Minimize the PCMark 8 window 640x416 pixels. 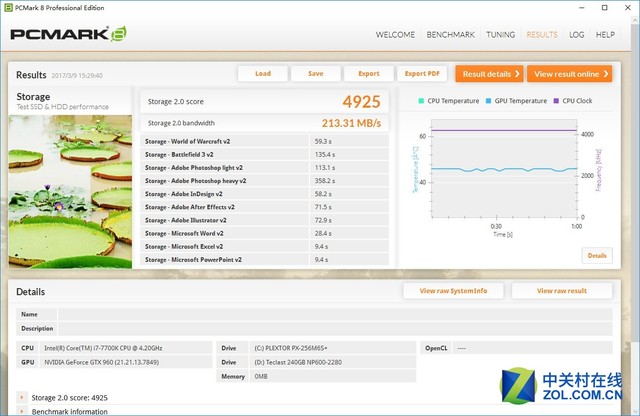point(582,7)
